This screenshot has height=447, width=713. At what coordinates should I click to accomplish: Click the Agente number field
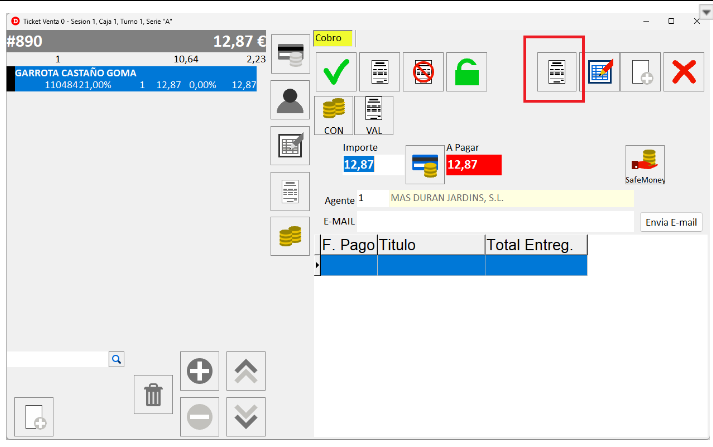(373, 198)
